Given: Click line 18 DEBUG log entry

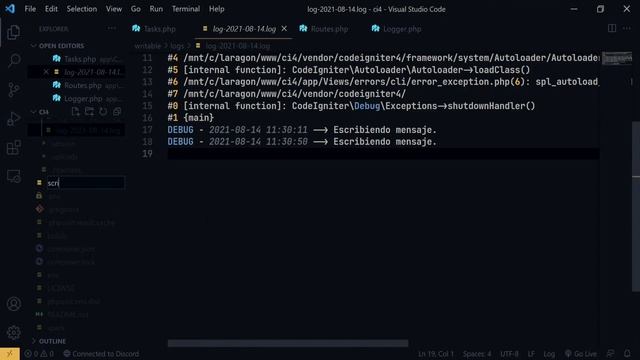Looking at the screenshot, I should (x=302, y=142).
